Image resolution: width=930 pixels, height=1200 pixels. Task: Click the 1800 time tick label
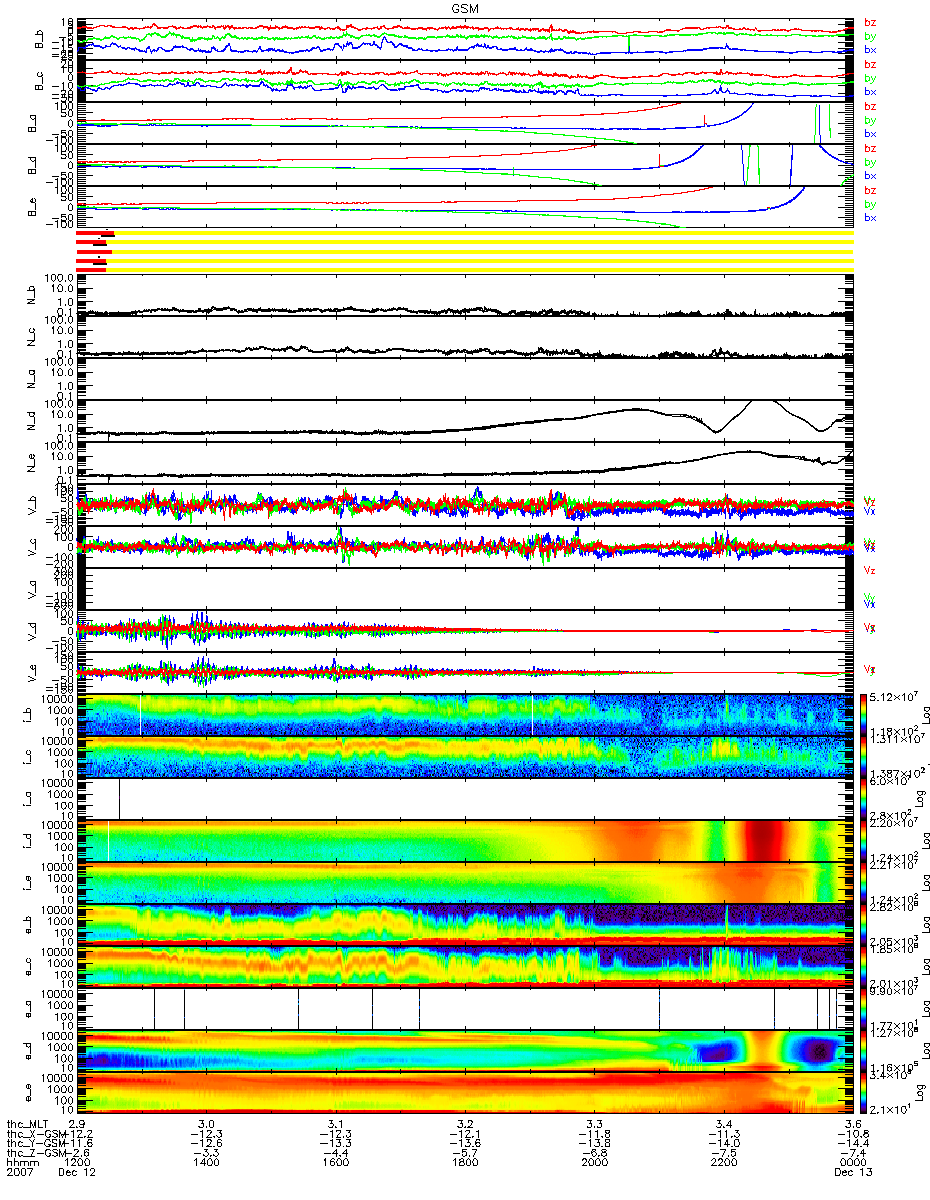tap(465, 1164)
